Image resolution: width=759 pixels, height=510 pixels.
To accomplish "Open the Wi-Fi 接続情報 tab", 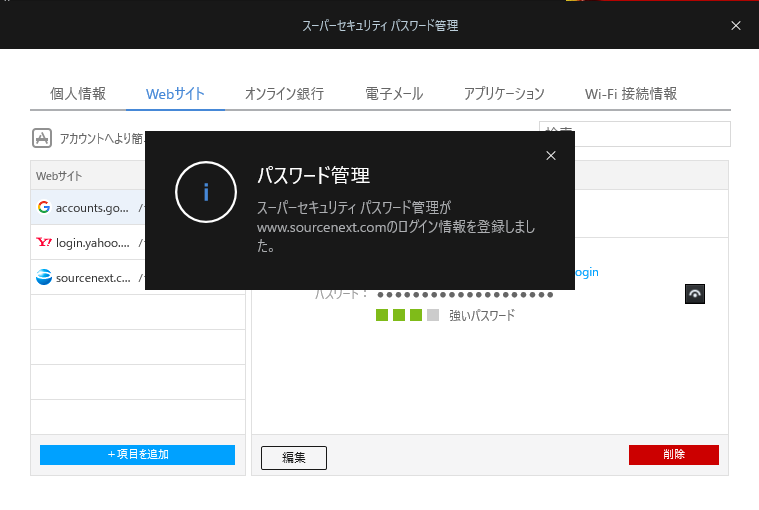I will pyautogui.click(x=631, y=94).
